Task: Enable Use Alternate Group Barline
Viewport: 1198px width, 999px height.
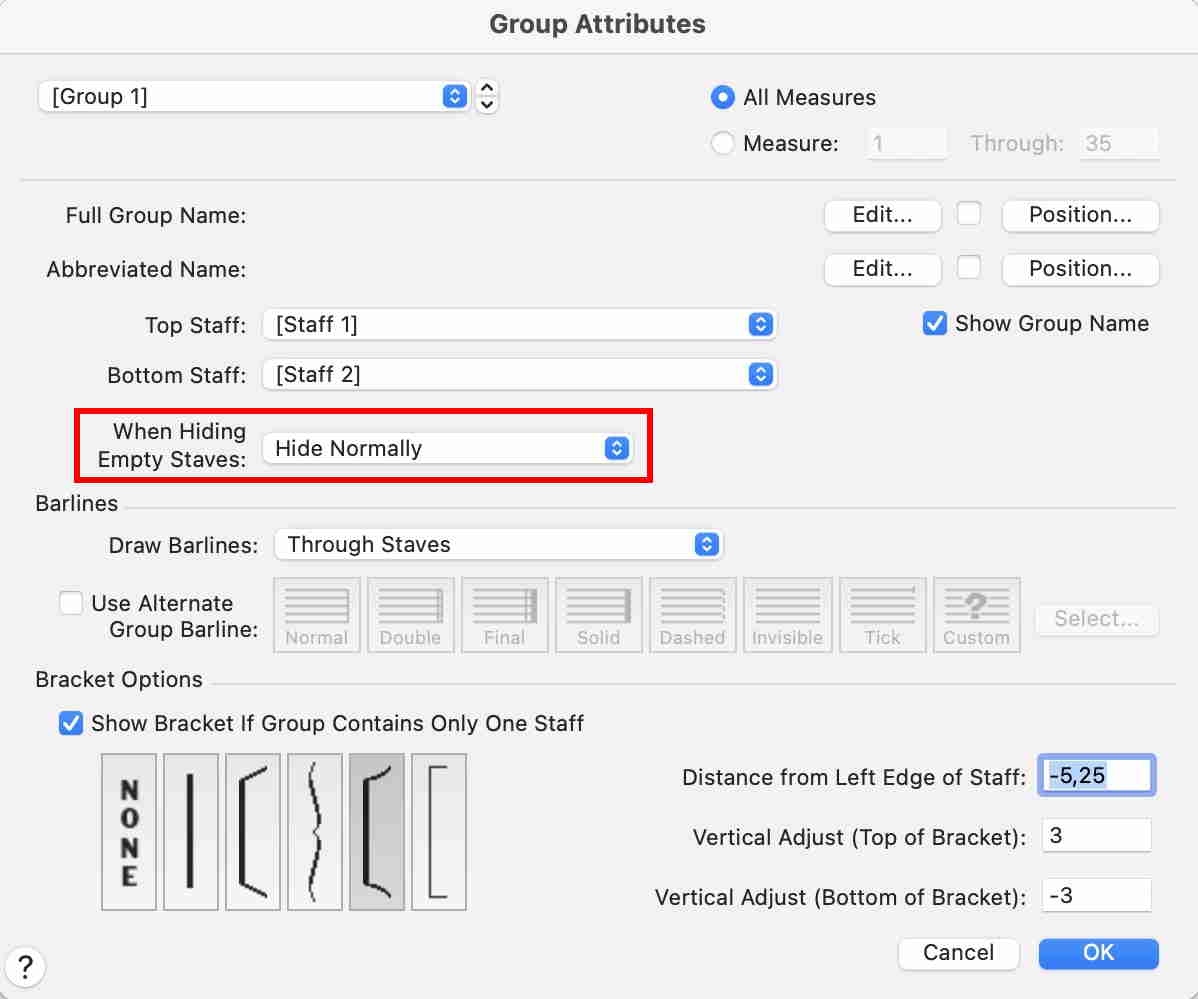Action: point(71,604)
